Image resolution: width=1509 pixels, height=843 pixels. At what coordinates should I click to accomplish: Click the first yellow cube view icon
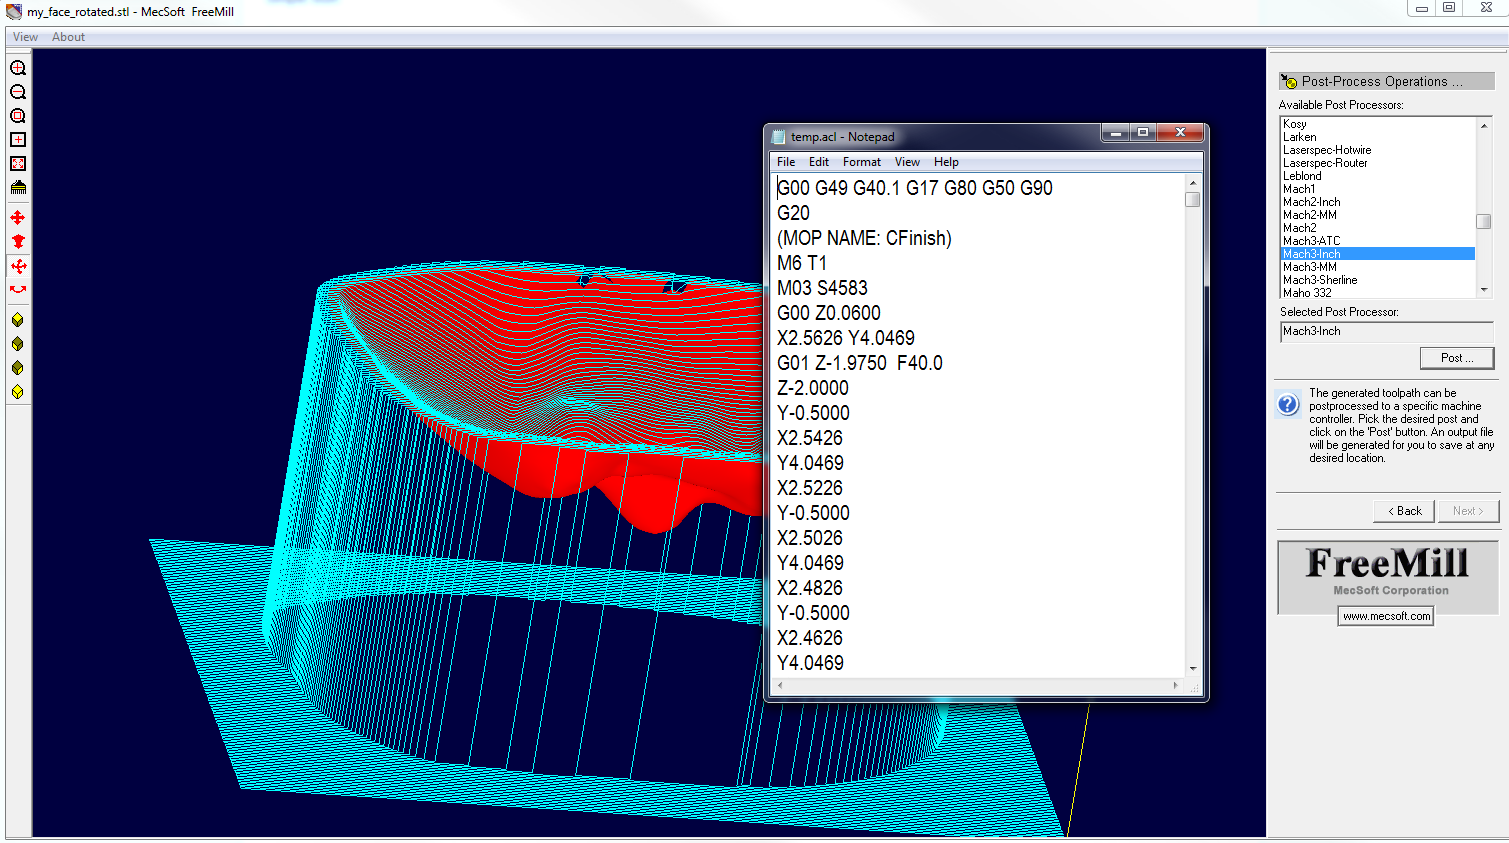point(18,320)
